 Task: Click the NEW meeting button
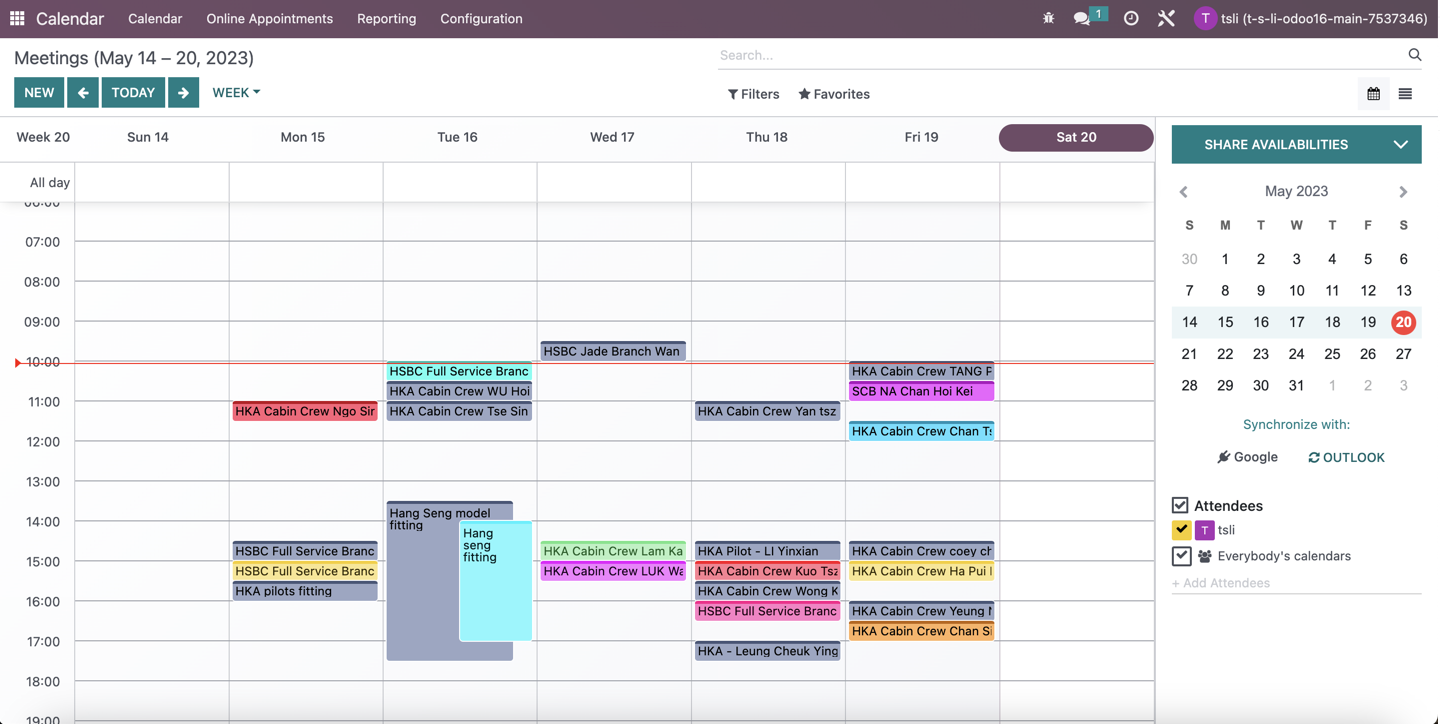coord(39,93)
